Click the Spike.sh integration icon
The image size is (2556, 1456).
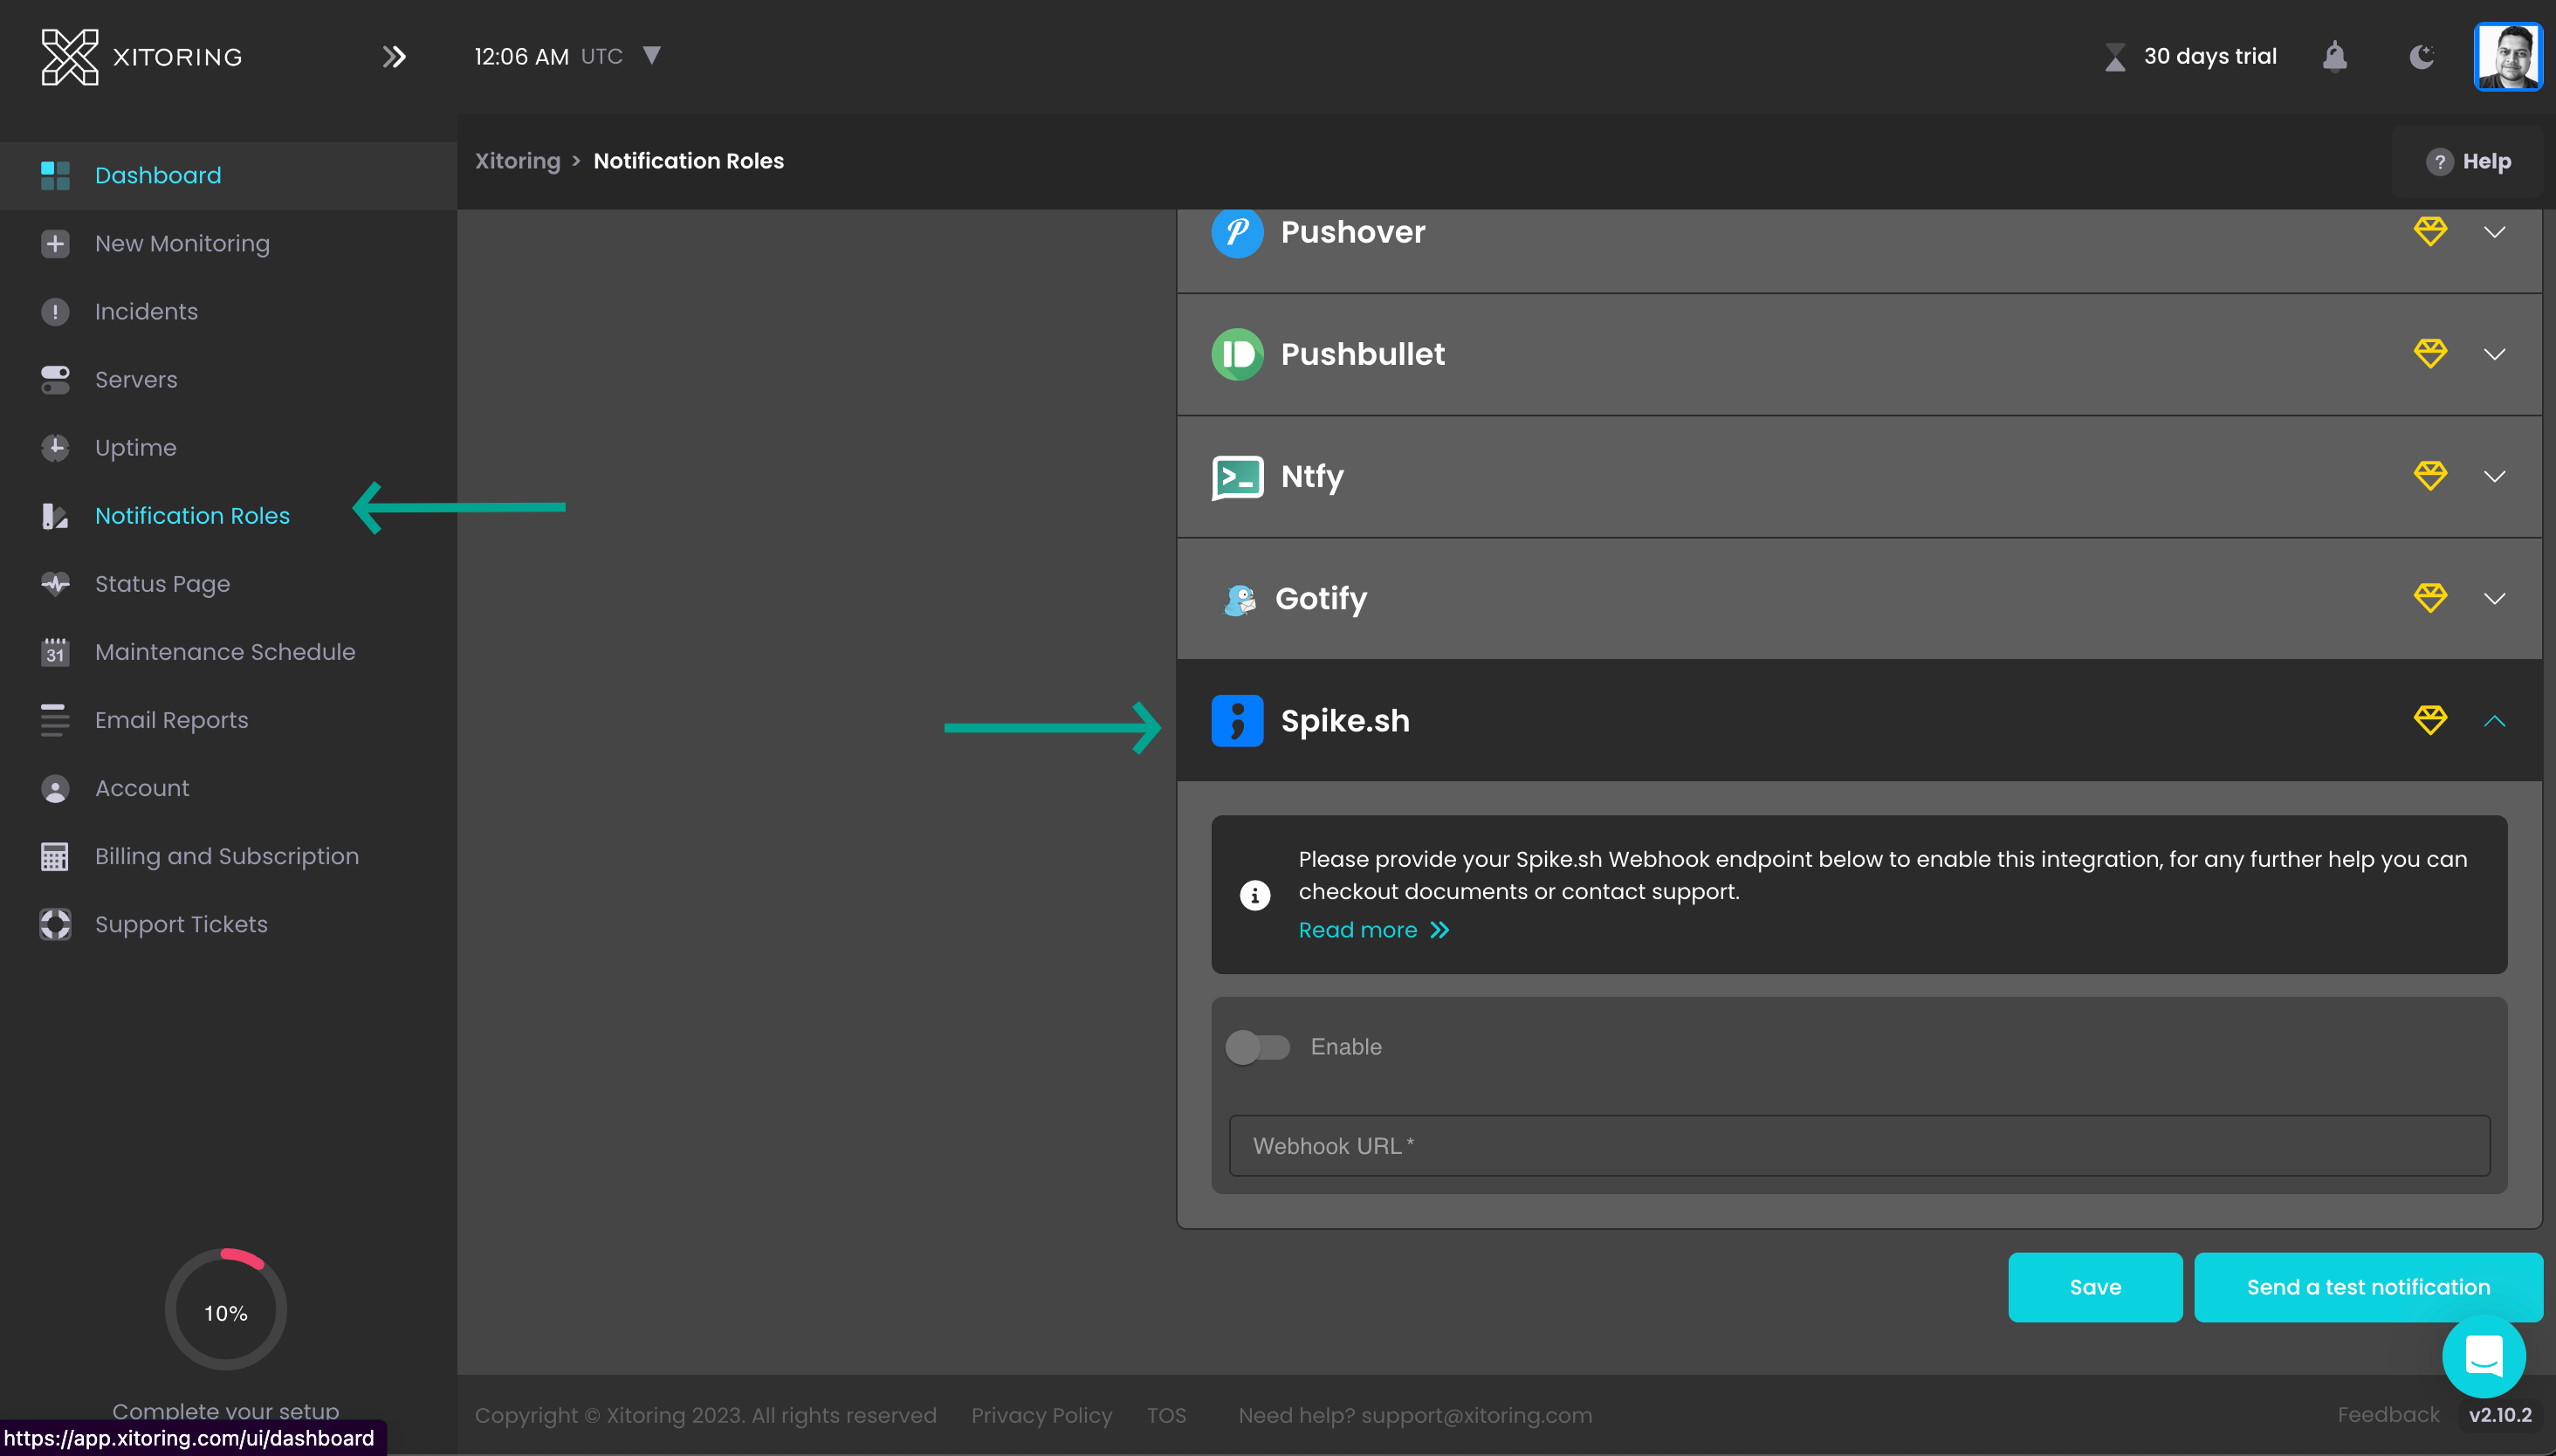point(1237,721)
